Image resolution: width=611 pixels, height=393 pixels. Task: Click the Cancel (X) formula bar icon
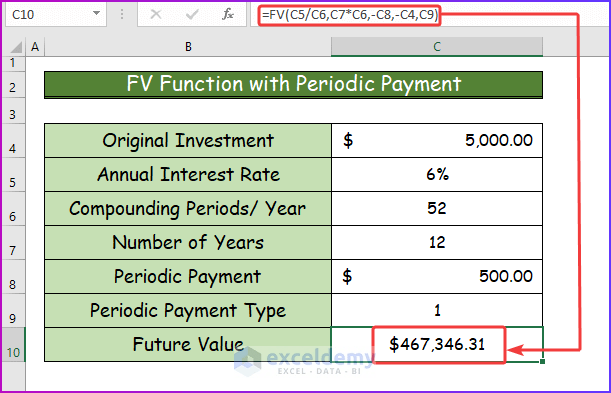(x=156, y=15)
